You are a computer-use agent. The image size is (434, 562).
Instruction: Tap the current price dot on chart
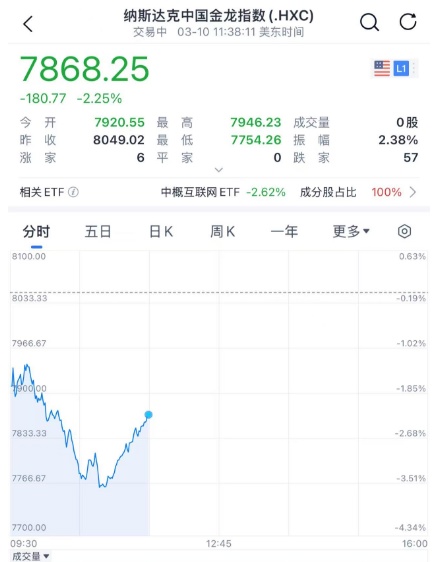(148, 415)
